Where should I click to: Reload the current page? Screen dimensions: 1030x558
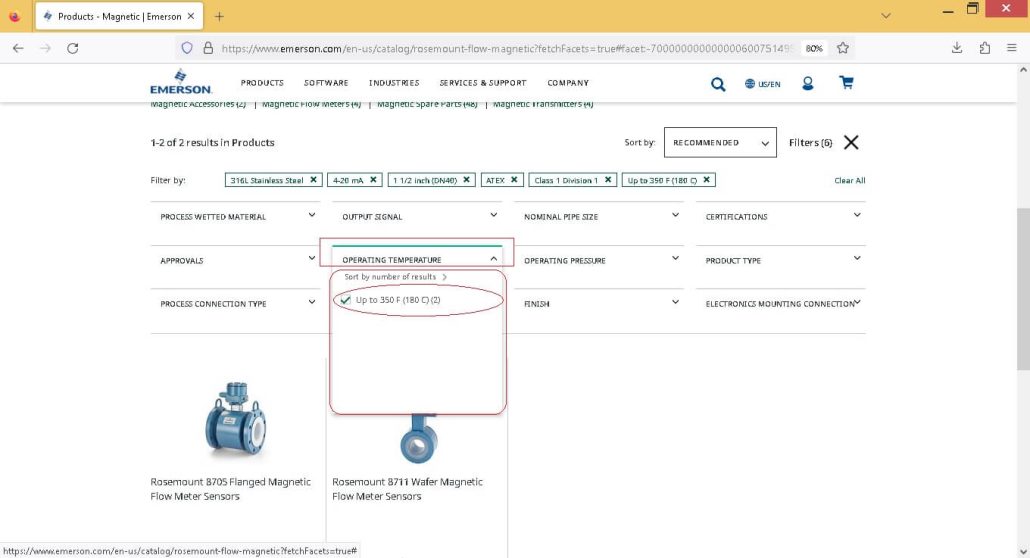pos(73,48)
